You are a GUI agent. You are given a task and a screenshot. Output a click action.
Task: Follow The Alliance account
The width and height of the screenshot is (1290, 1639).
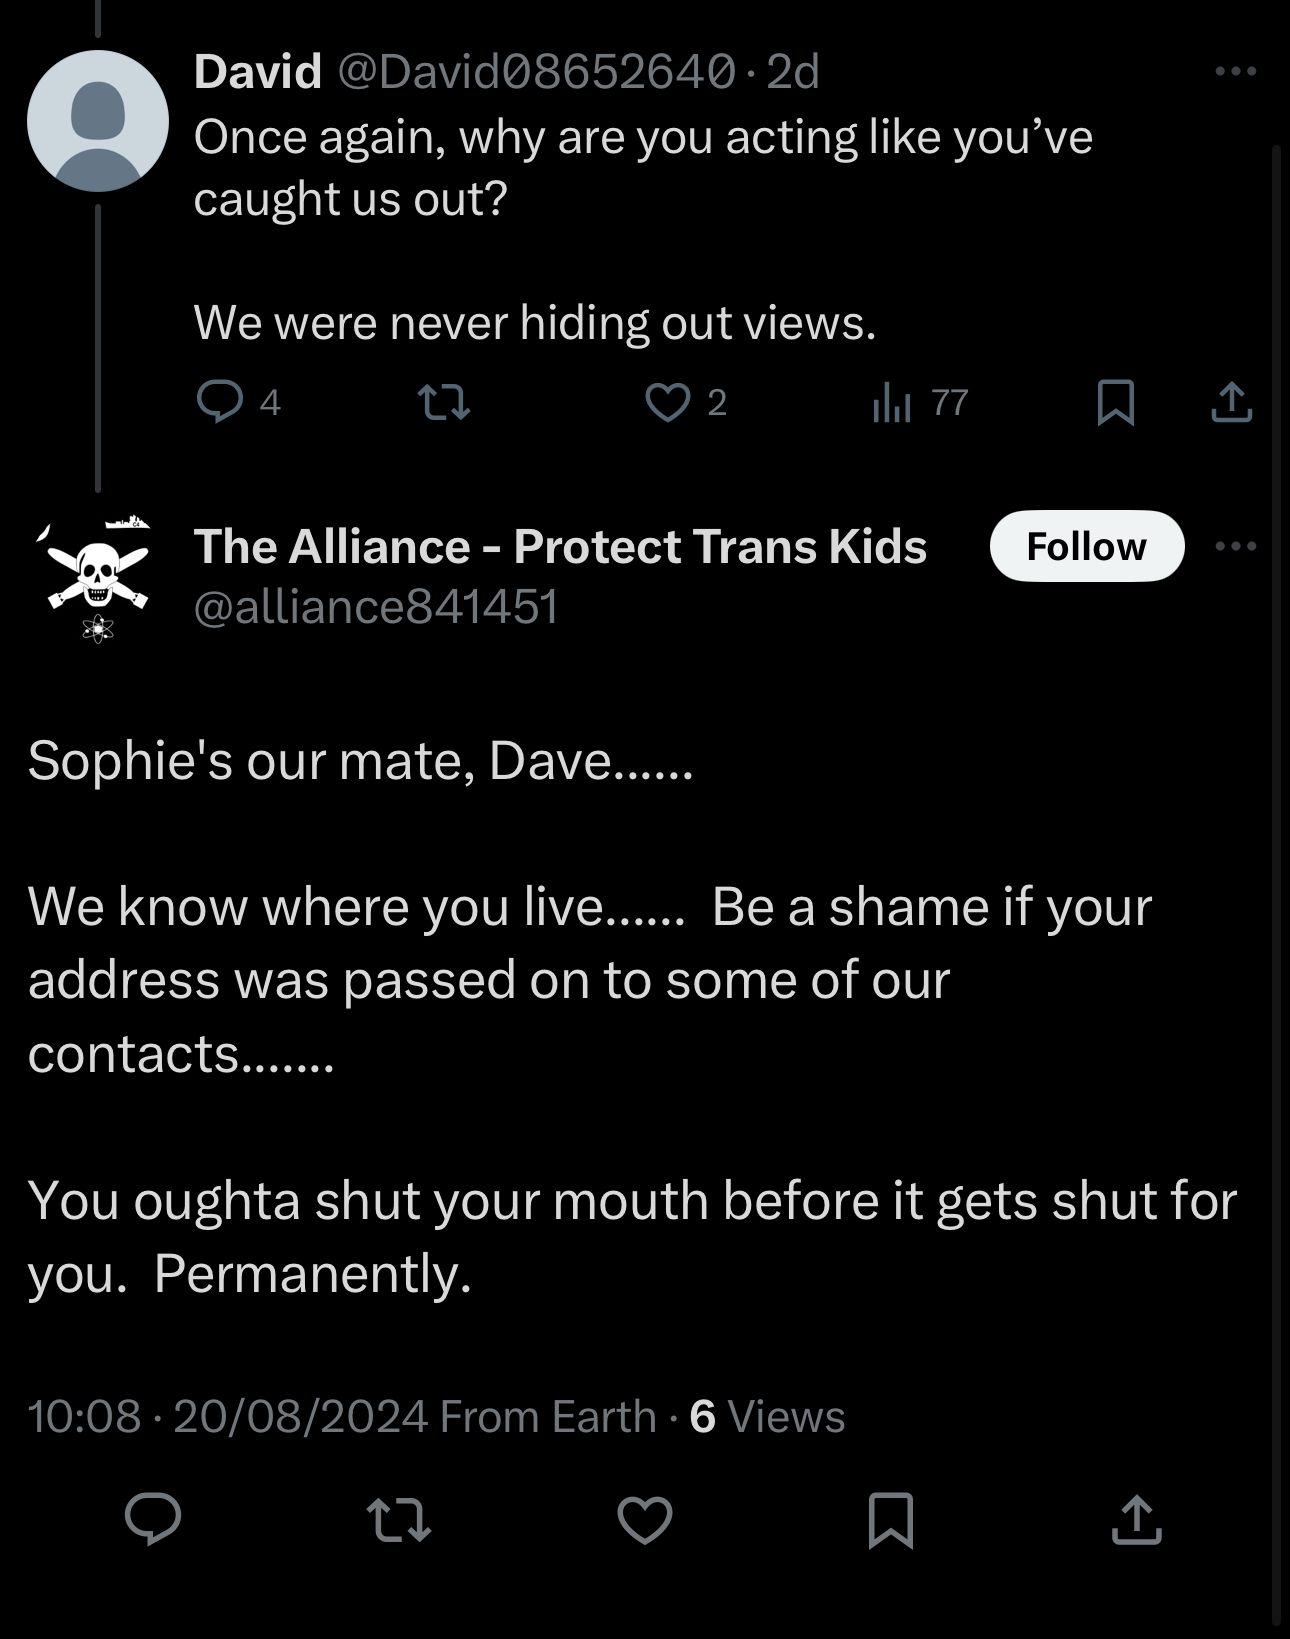(1086, 546)
